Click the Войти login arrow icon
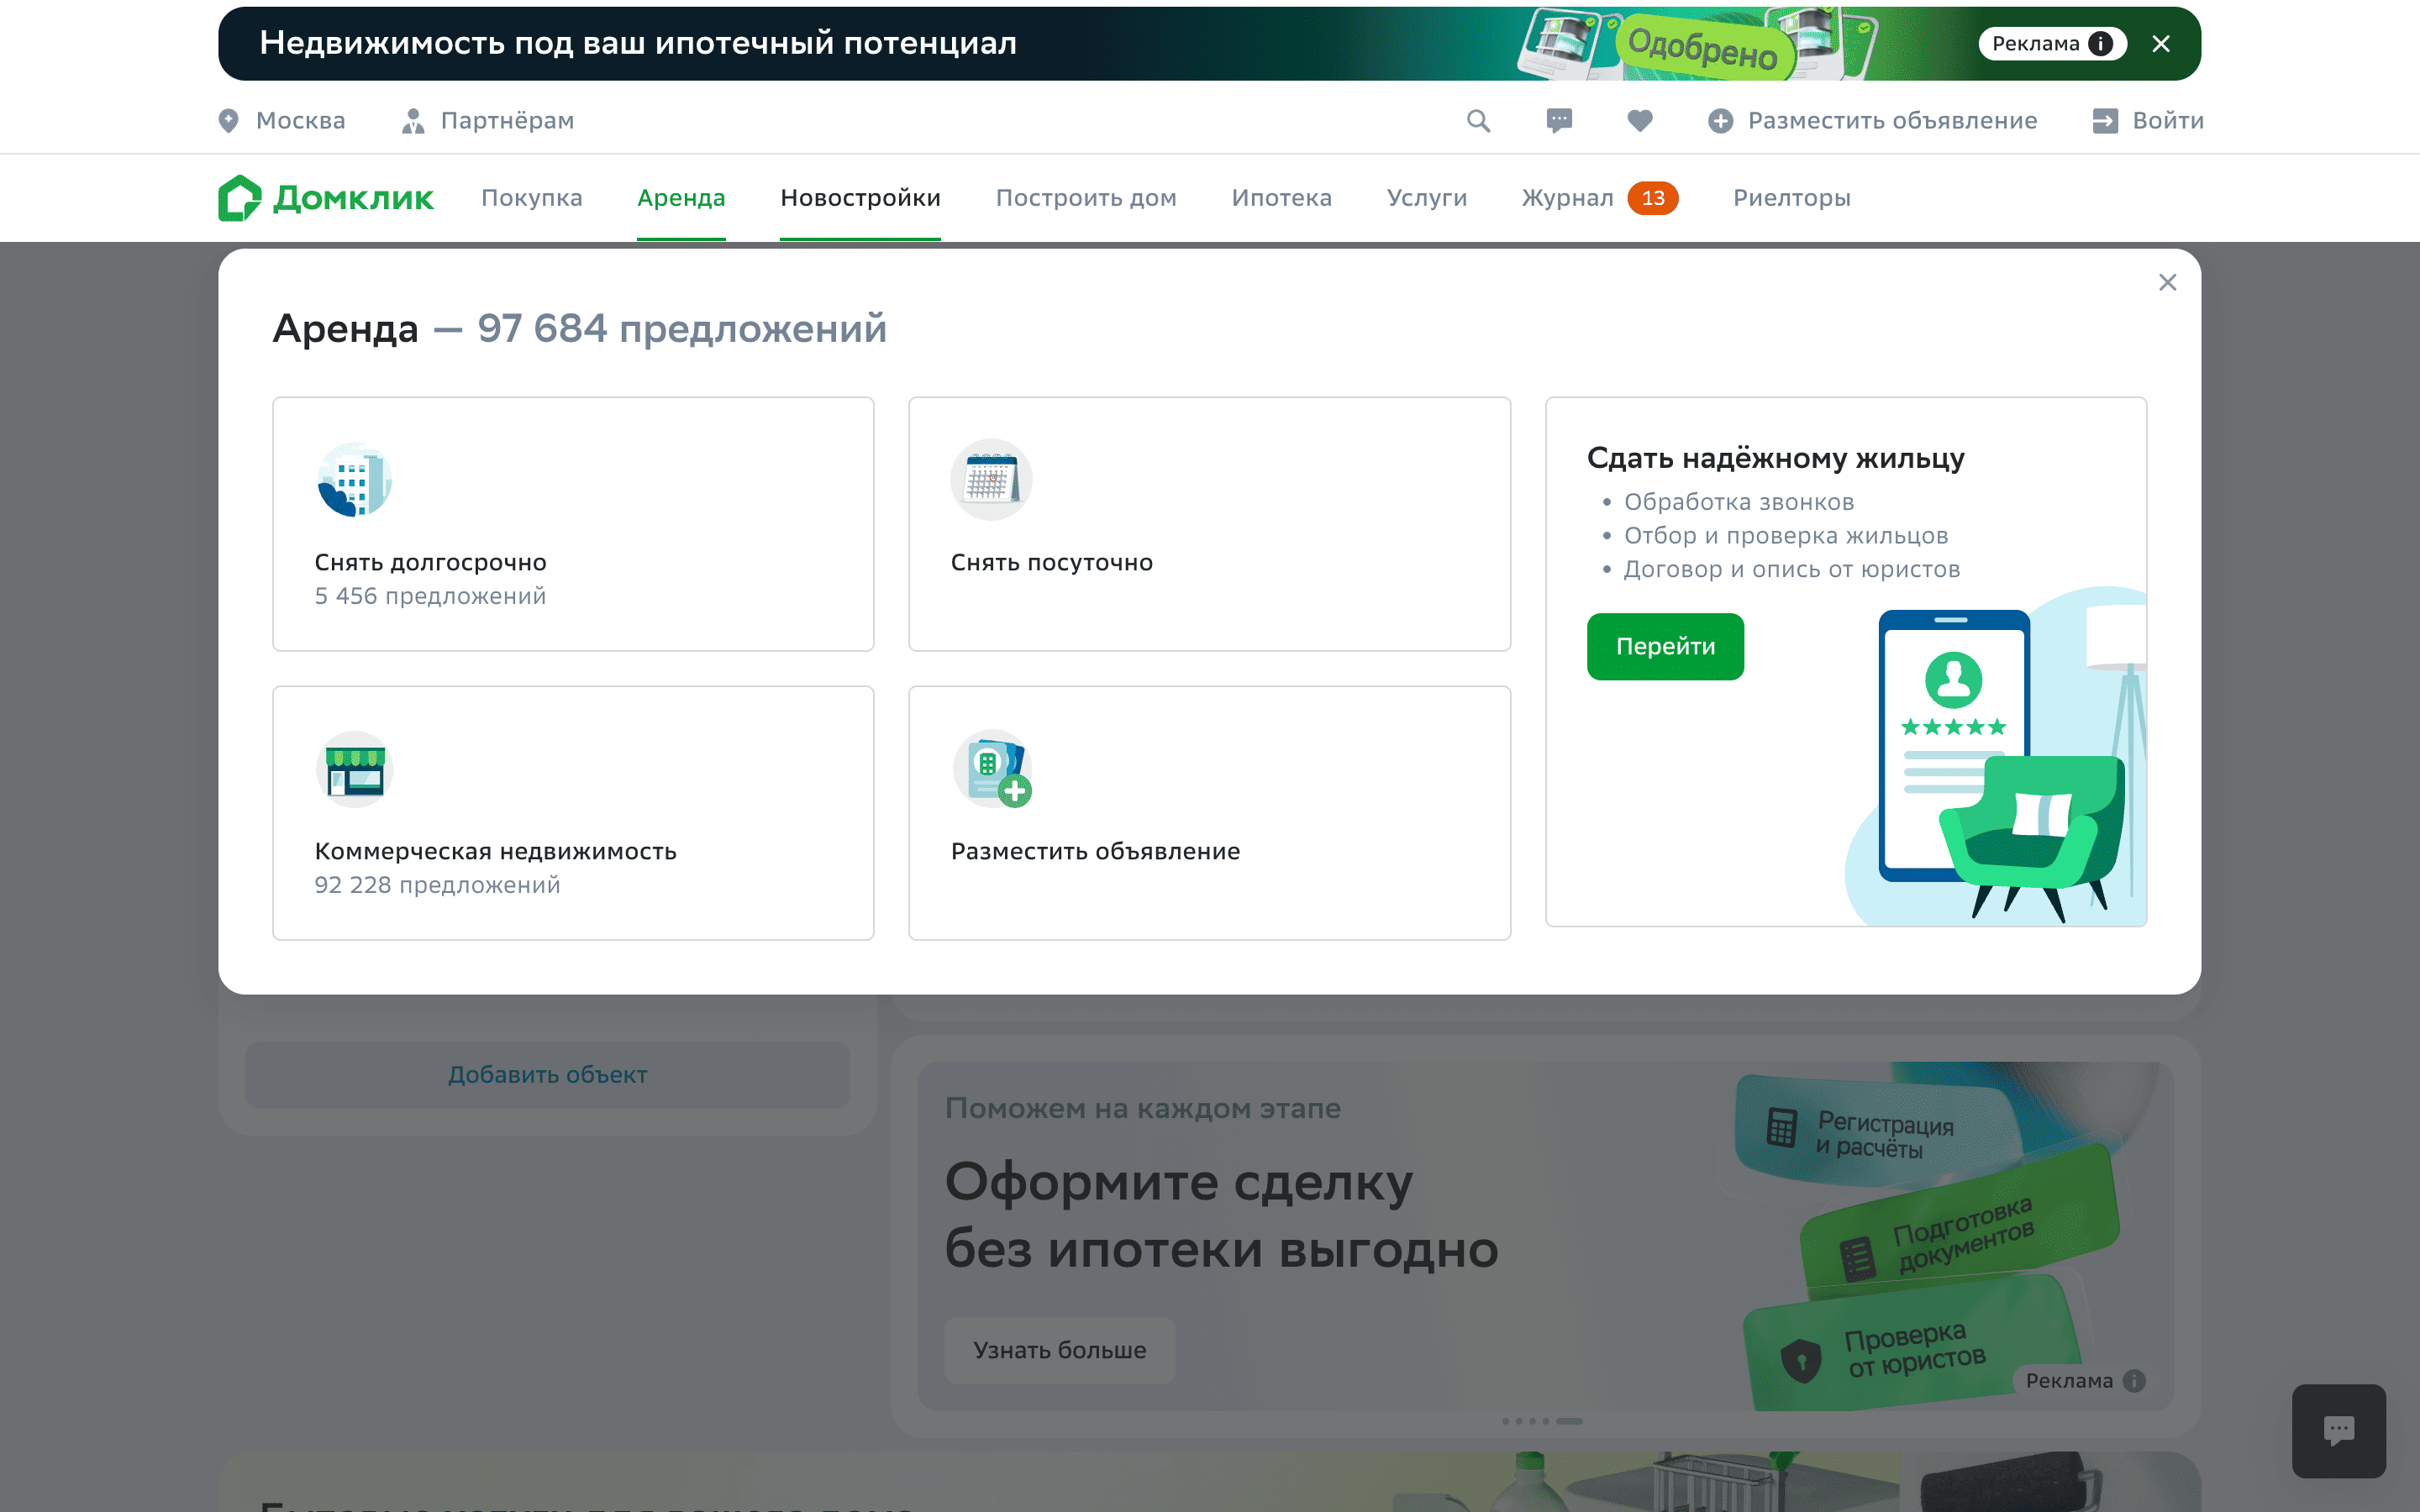Image resolution: width=2420 pixels, height=1512 pixels. click(x=2105, y=121)
